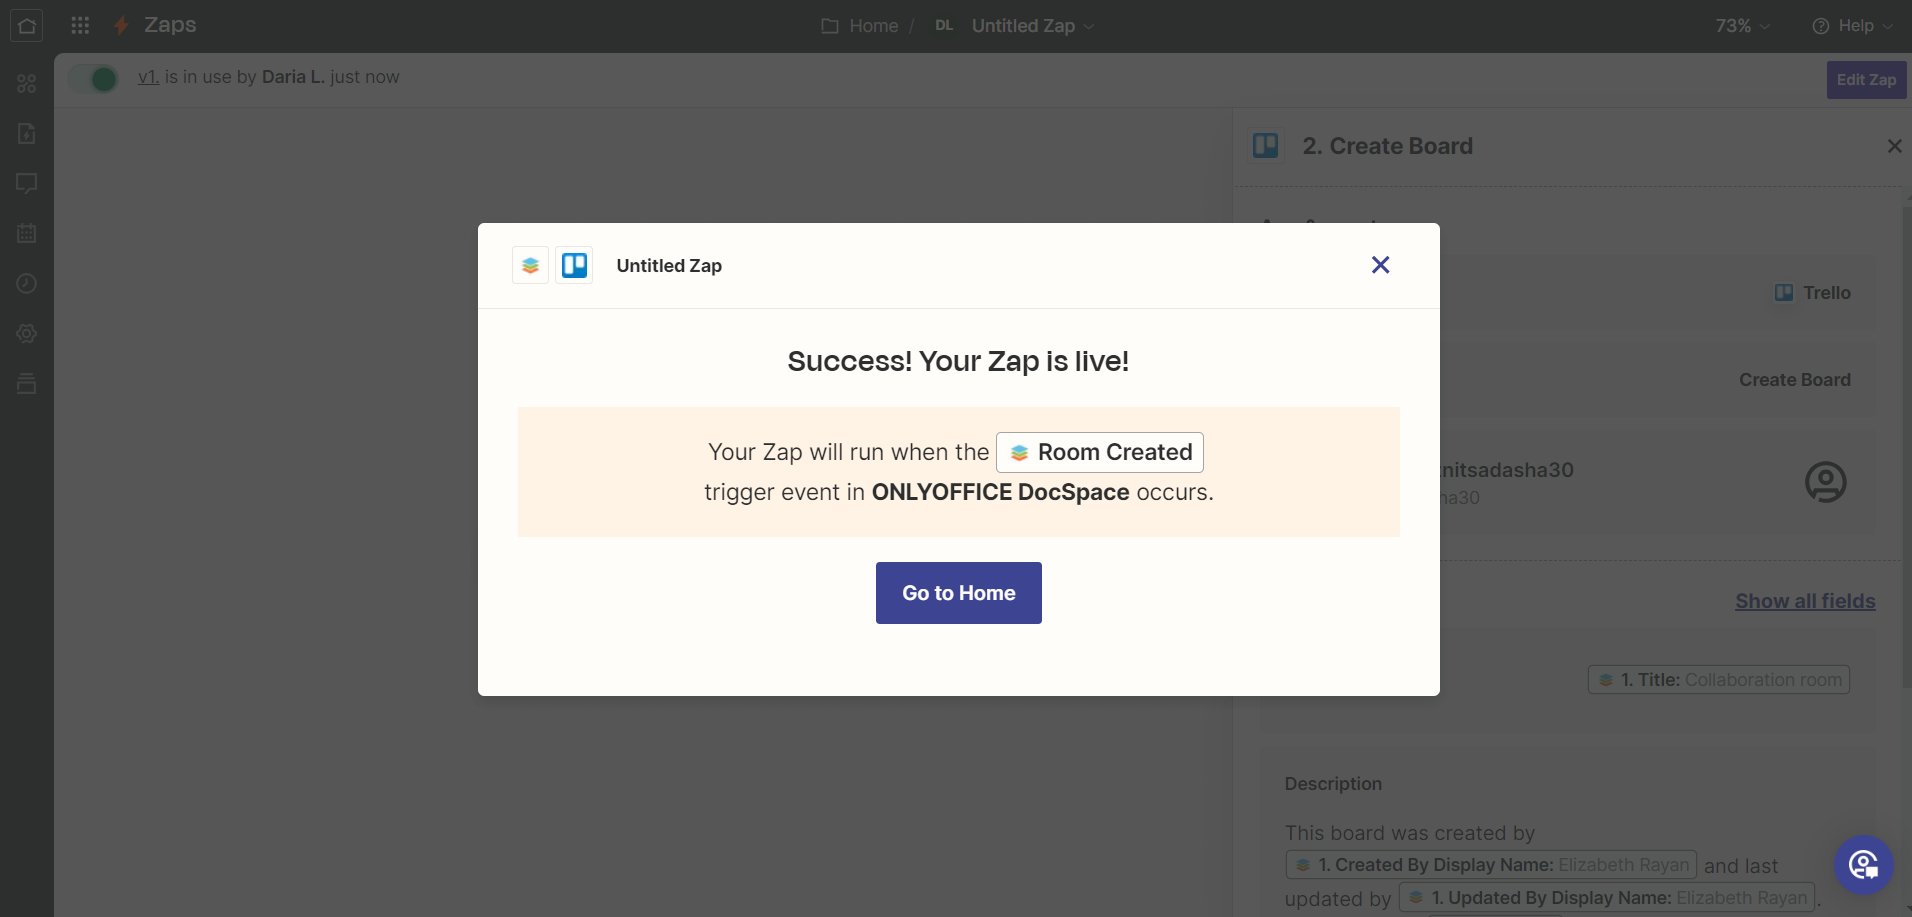Click the v1. version link
Image resolution: width=1912 pixels, height=917 pixels.
tap(148, 77)
